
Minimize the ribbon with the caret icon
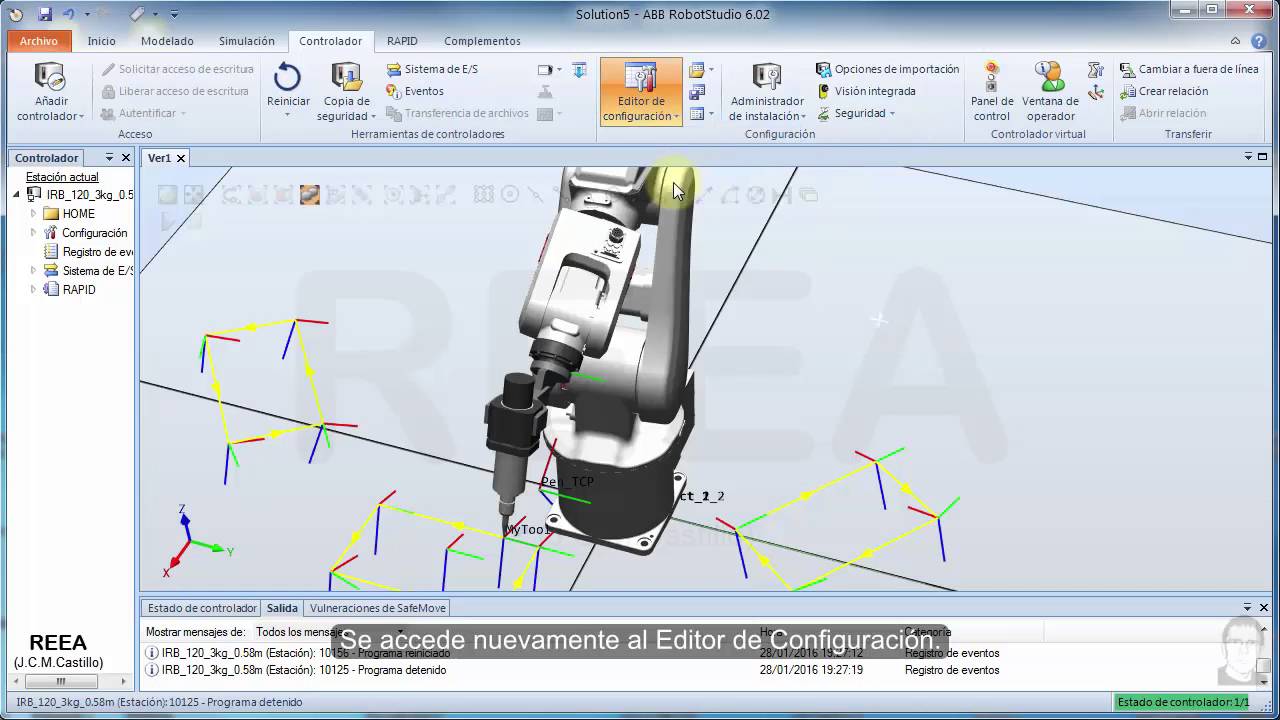tap(1236, 41)
